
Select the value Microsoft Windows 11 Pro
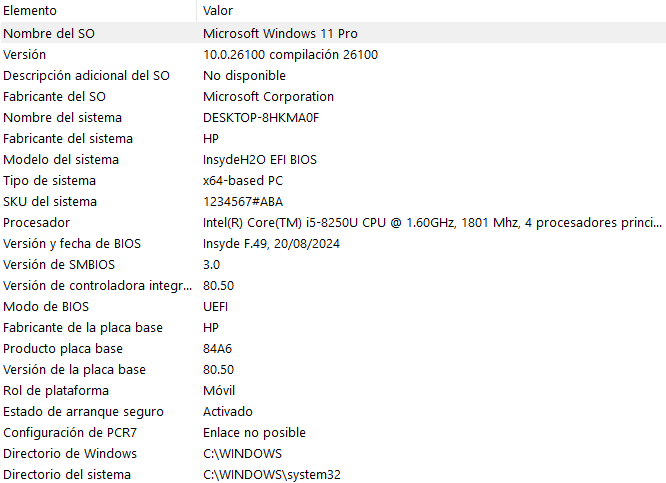pyautogui.click(x=280, y=34)
